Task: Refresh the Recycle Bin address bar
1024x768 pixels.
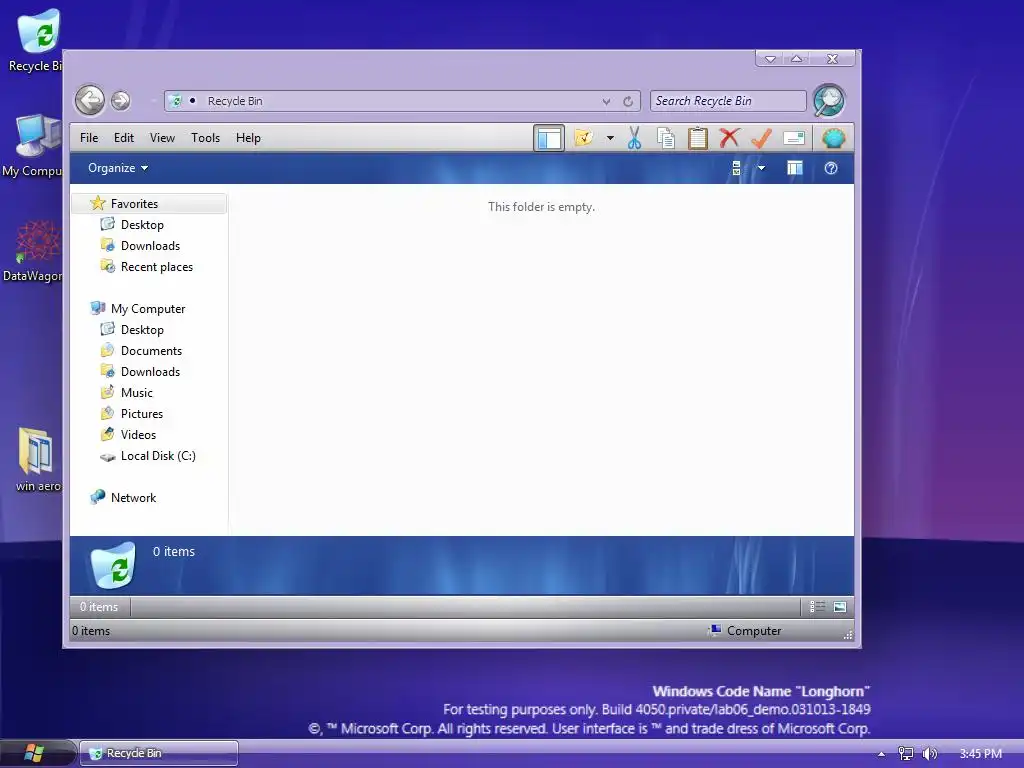Action: [x=628, y=101]
